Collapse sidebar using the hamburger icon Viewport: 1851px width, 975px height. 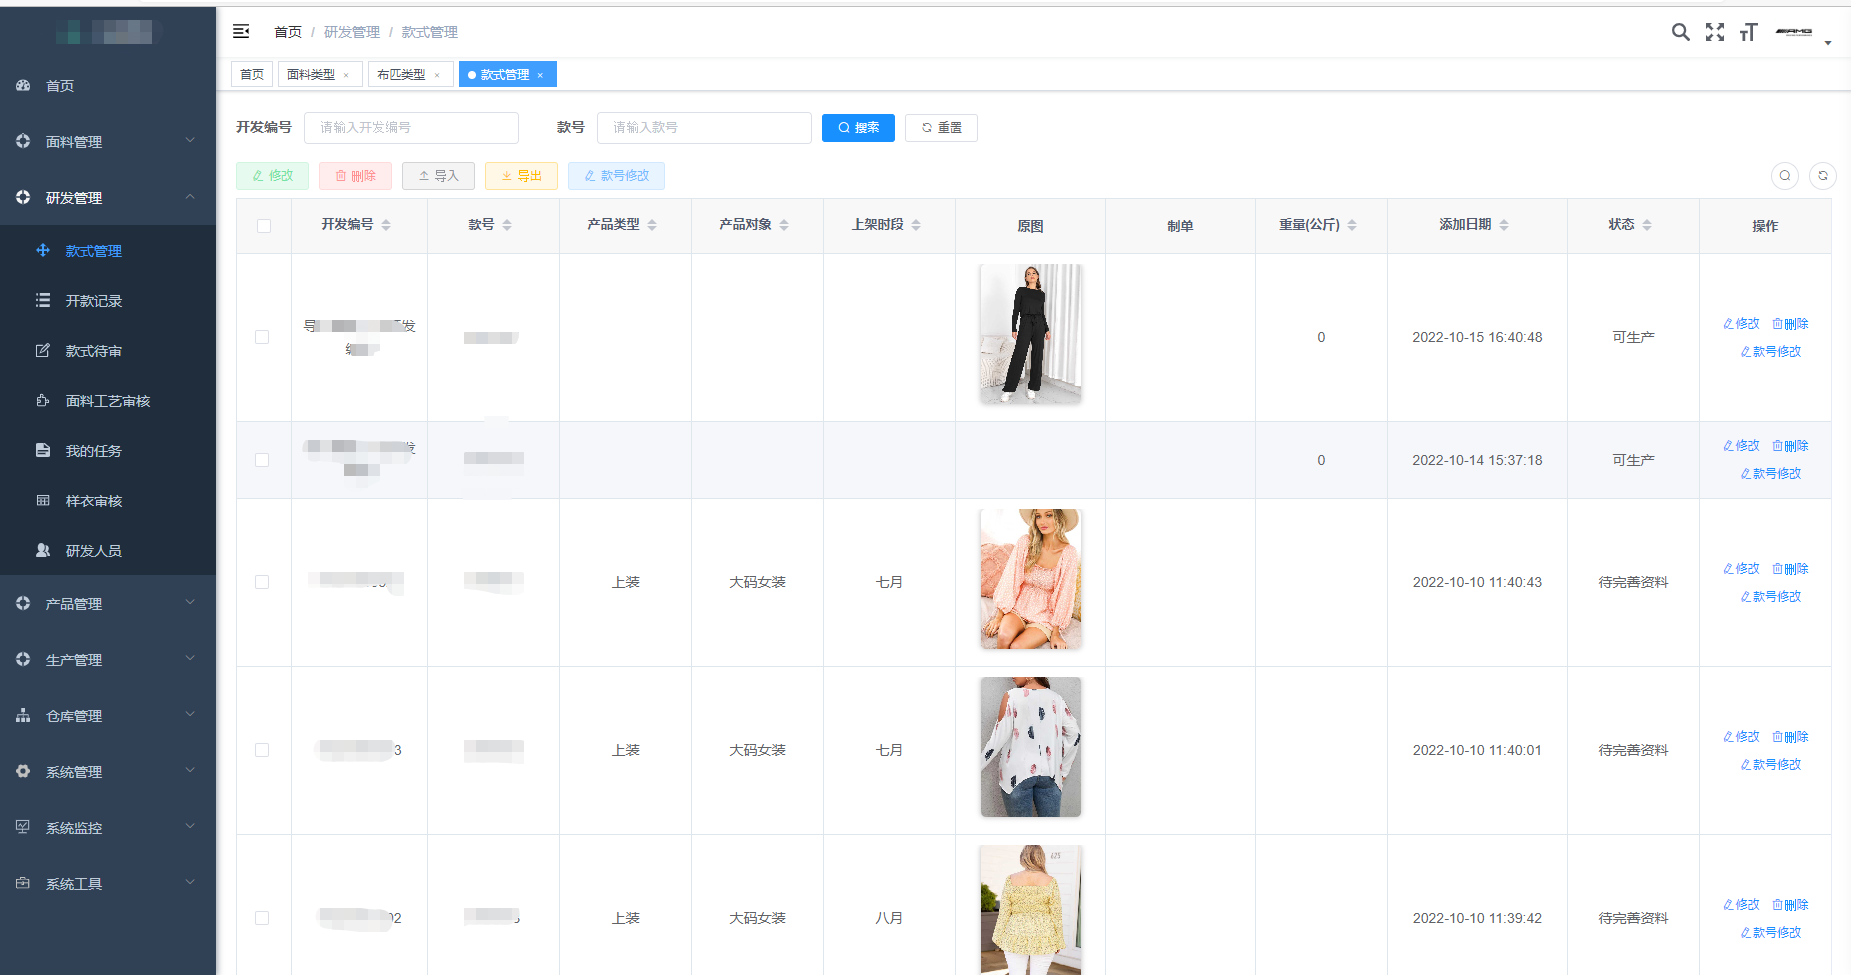241,32
